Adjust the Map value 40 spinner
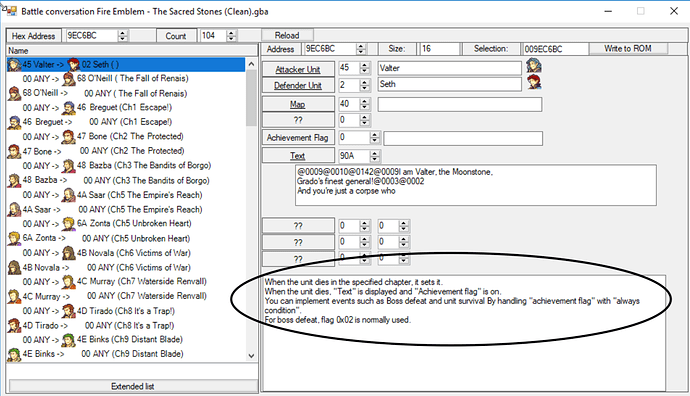This screenshot has width=690, height=396. (x=364, y=104)
